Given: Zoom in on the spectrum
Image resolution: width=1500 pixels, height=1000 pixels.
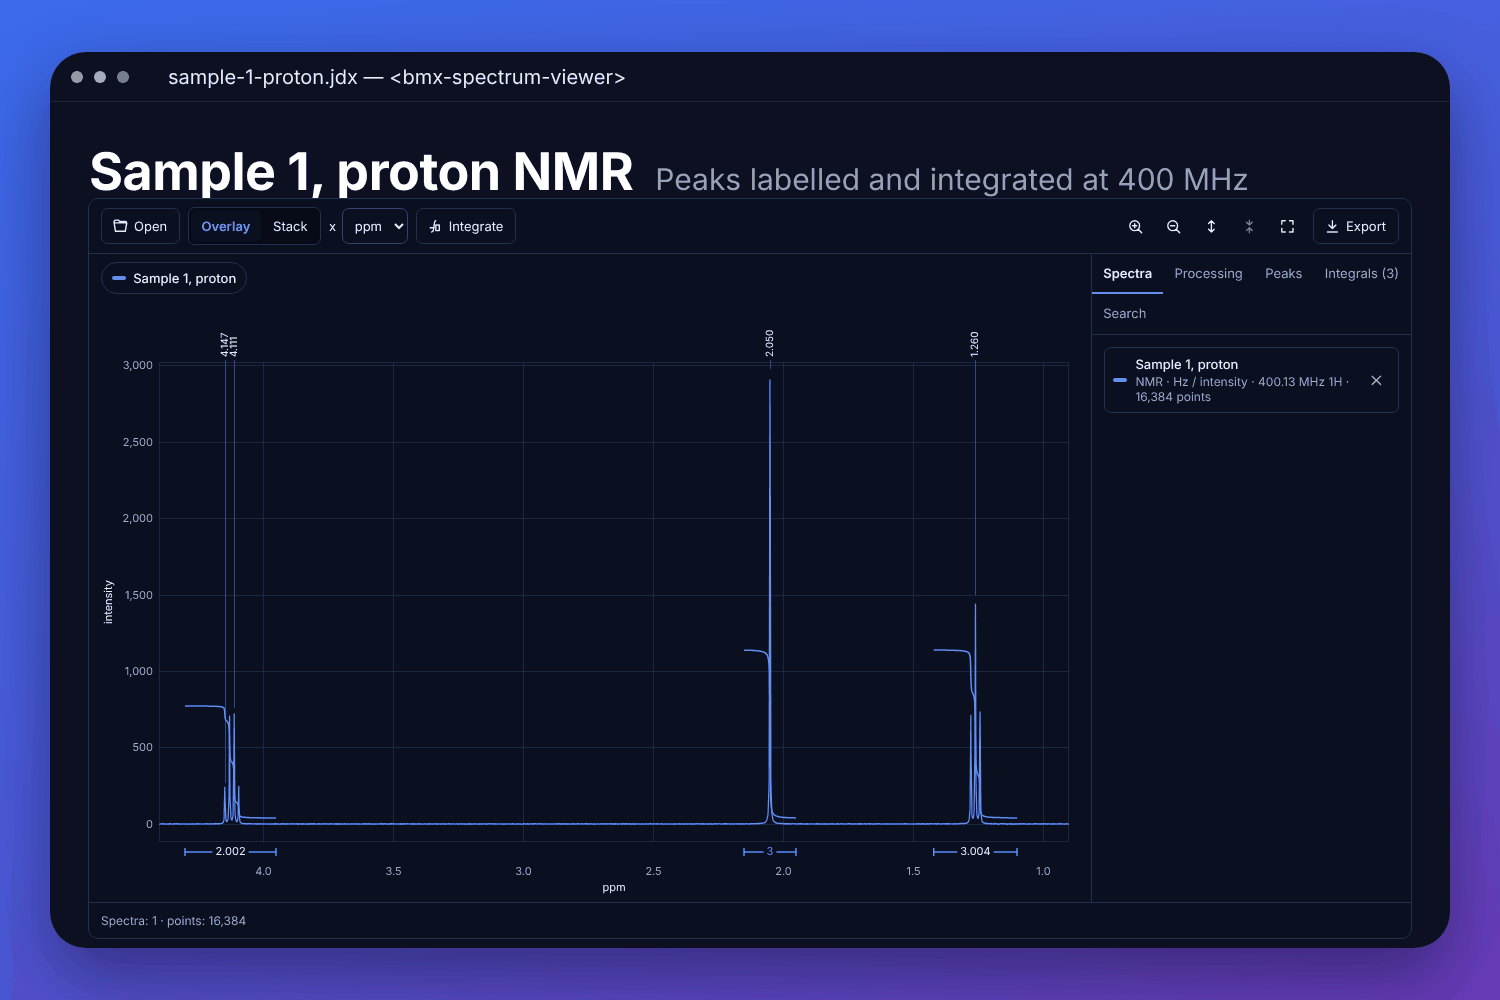Looking at the screenshot, I should coord(1136,227).
